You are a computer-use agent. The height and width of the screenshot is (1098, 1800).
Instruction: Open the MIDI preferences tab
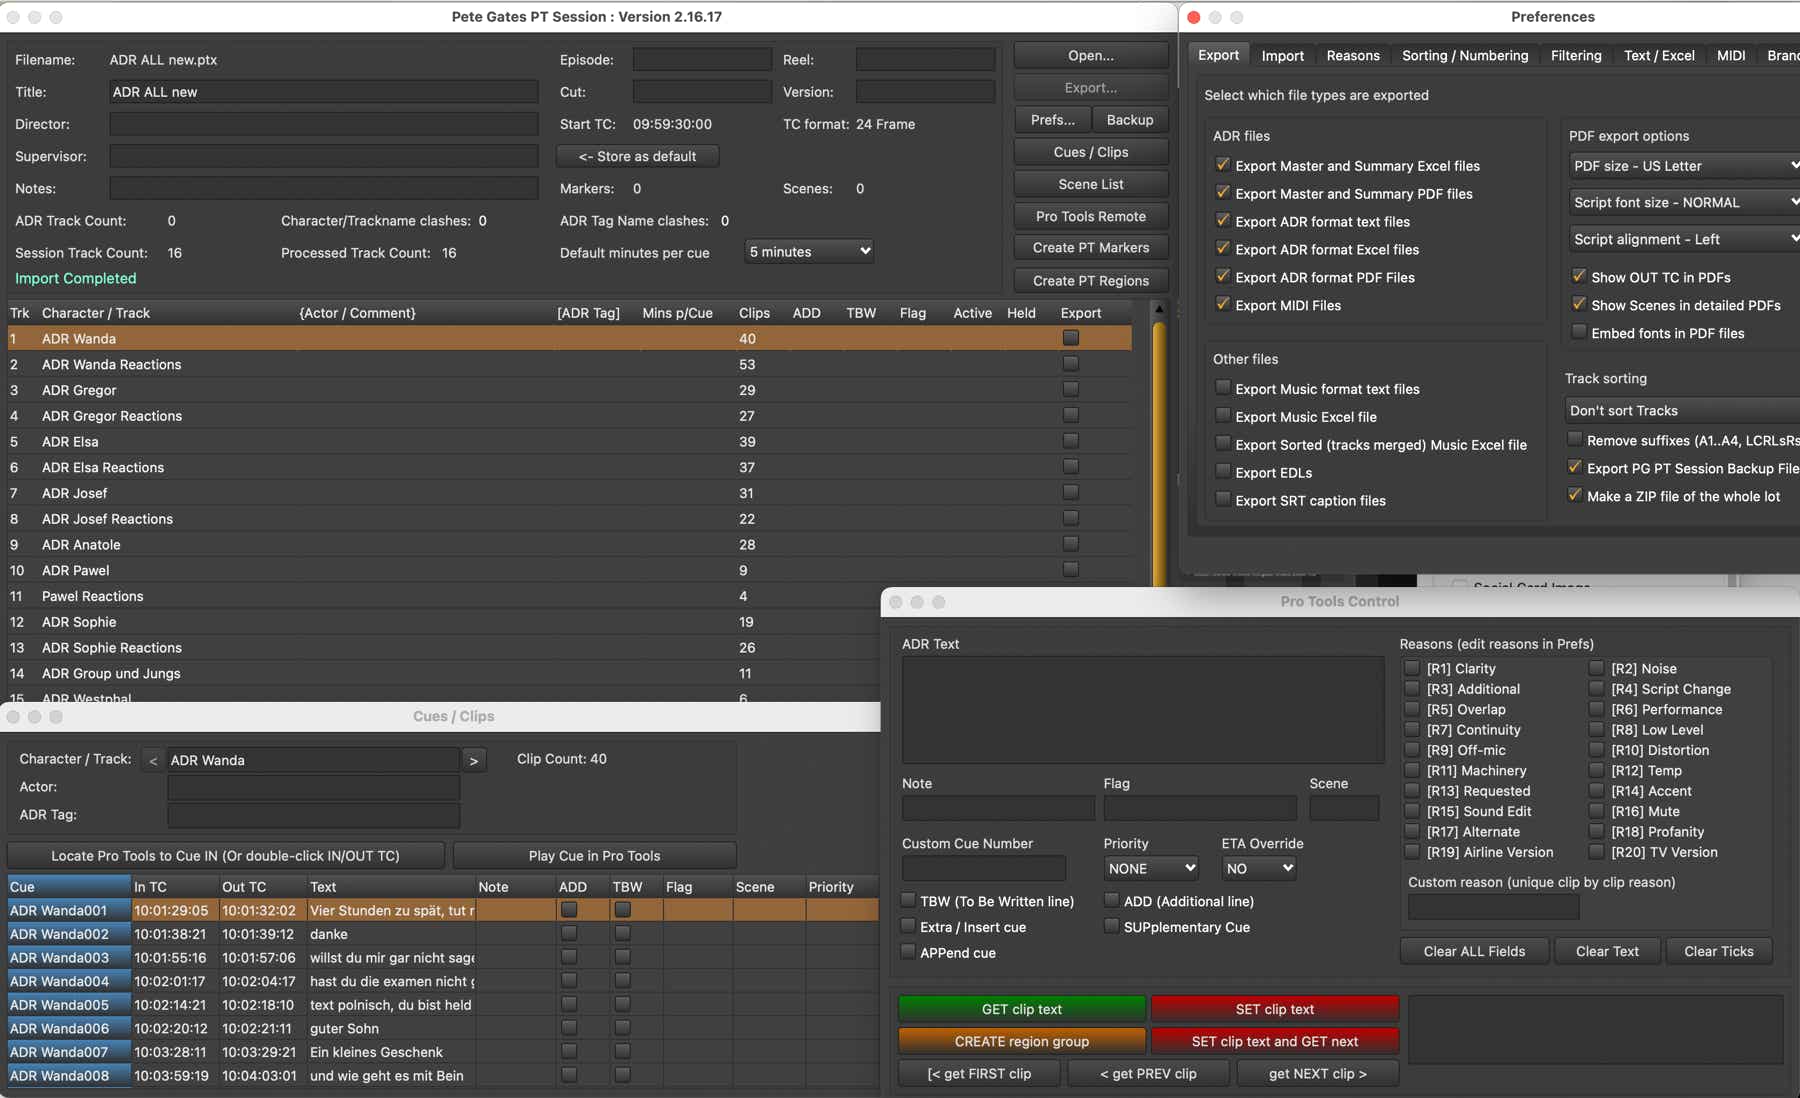click(x=1731, y=56)
